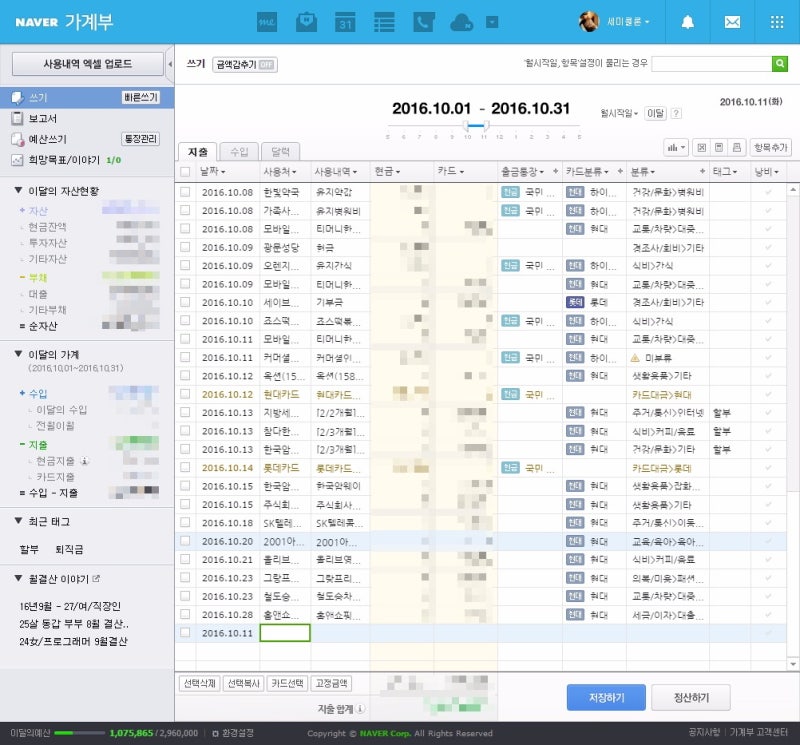Check the 광문성당 row checkbox

tap(185, 247)
